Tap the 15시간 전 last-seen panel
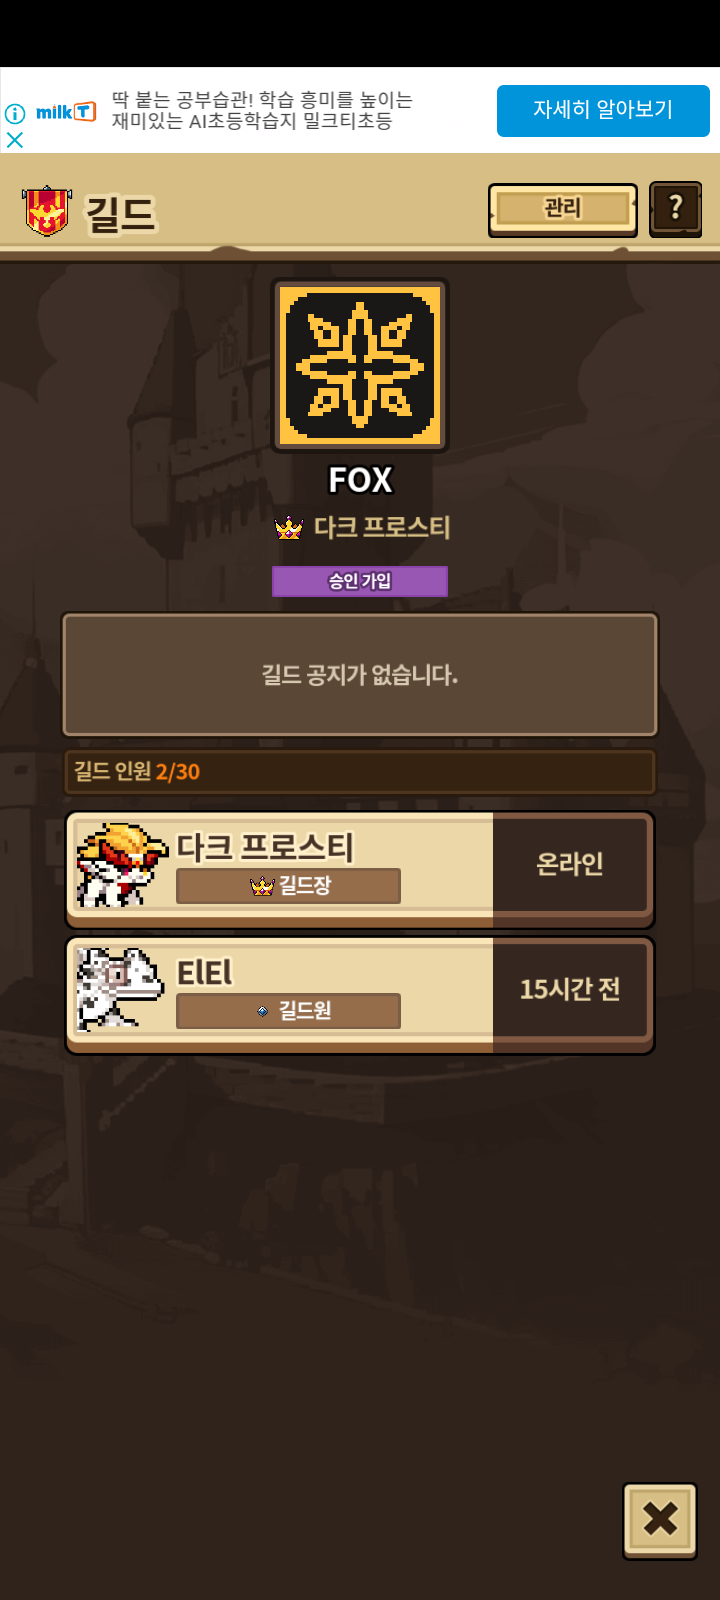The height and width of the screenshot is (1600, 720). pyautogui.click(x=570, y=989)
